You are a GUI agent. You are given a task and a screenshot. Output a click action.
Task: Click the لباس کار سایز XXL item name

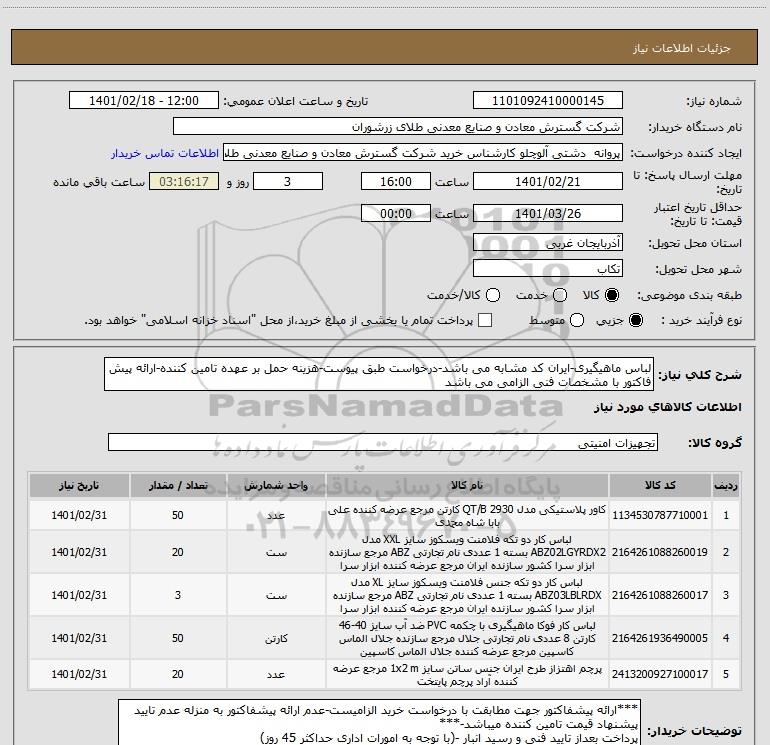click(x=467, y=552)
